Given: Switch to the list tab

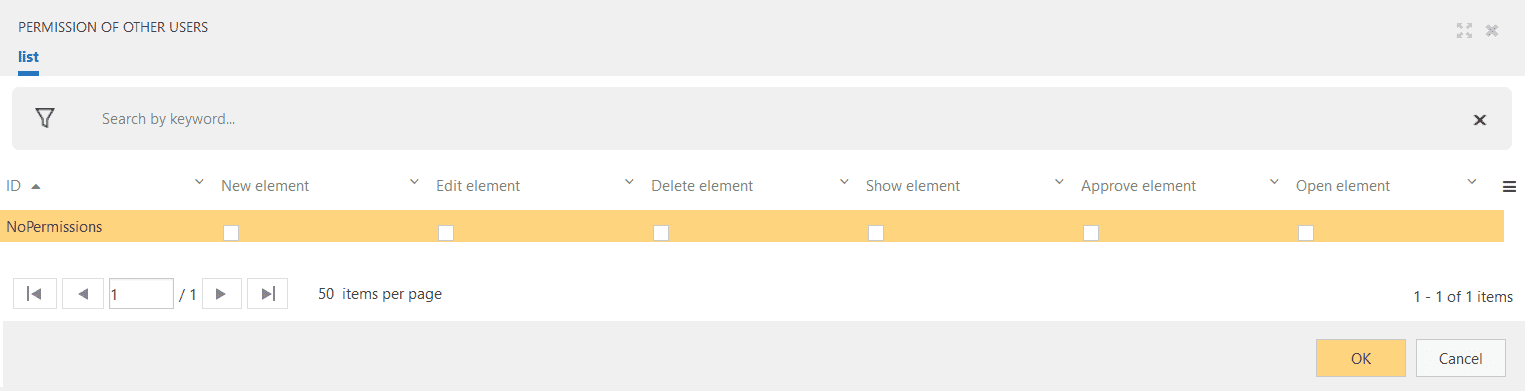Looking at the screenshot, I should 28,57.
